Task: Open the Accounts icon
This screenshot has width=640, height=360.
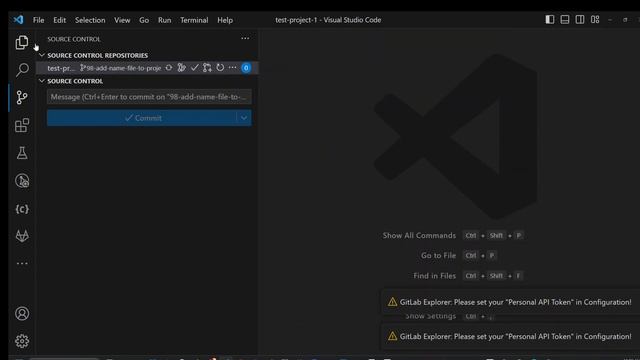Action: coord(22,313)
